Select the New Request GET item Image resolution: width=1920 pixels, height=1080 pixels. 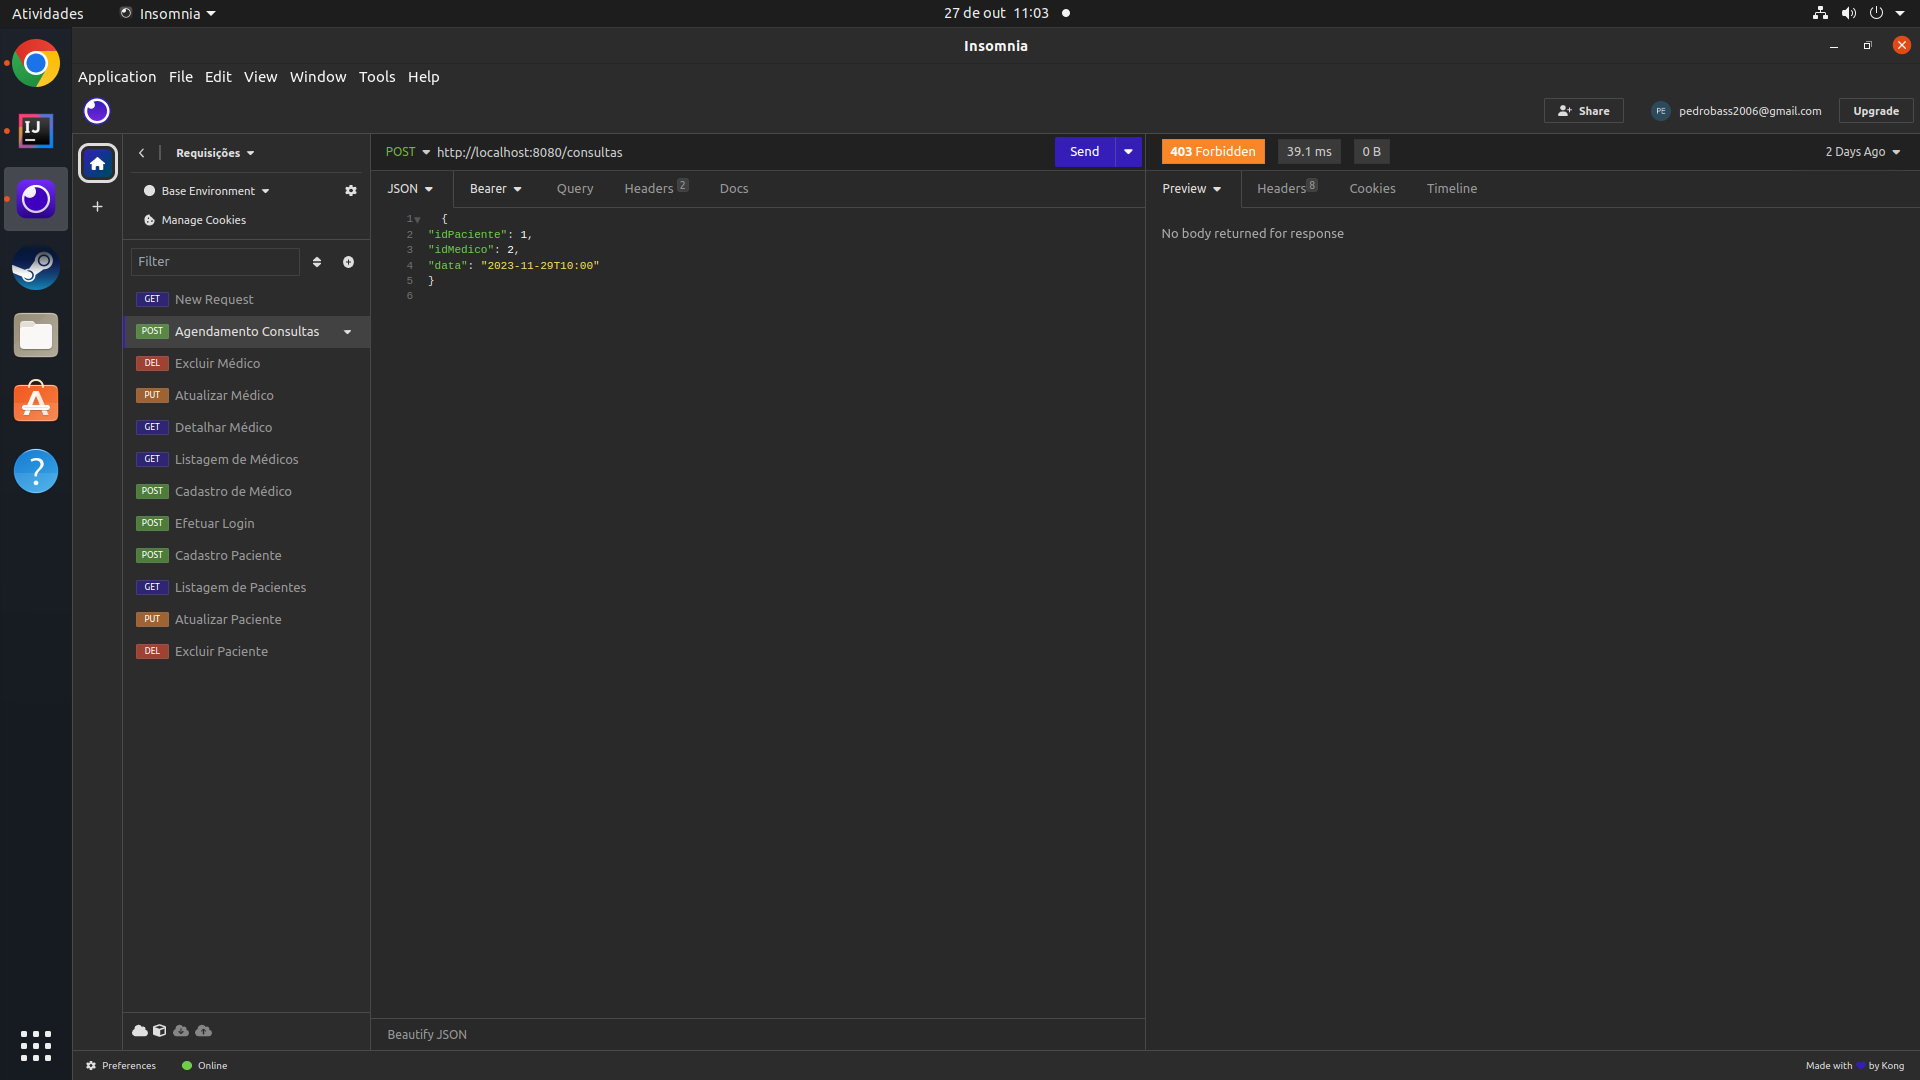coord(246,300)
